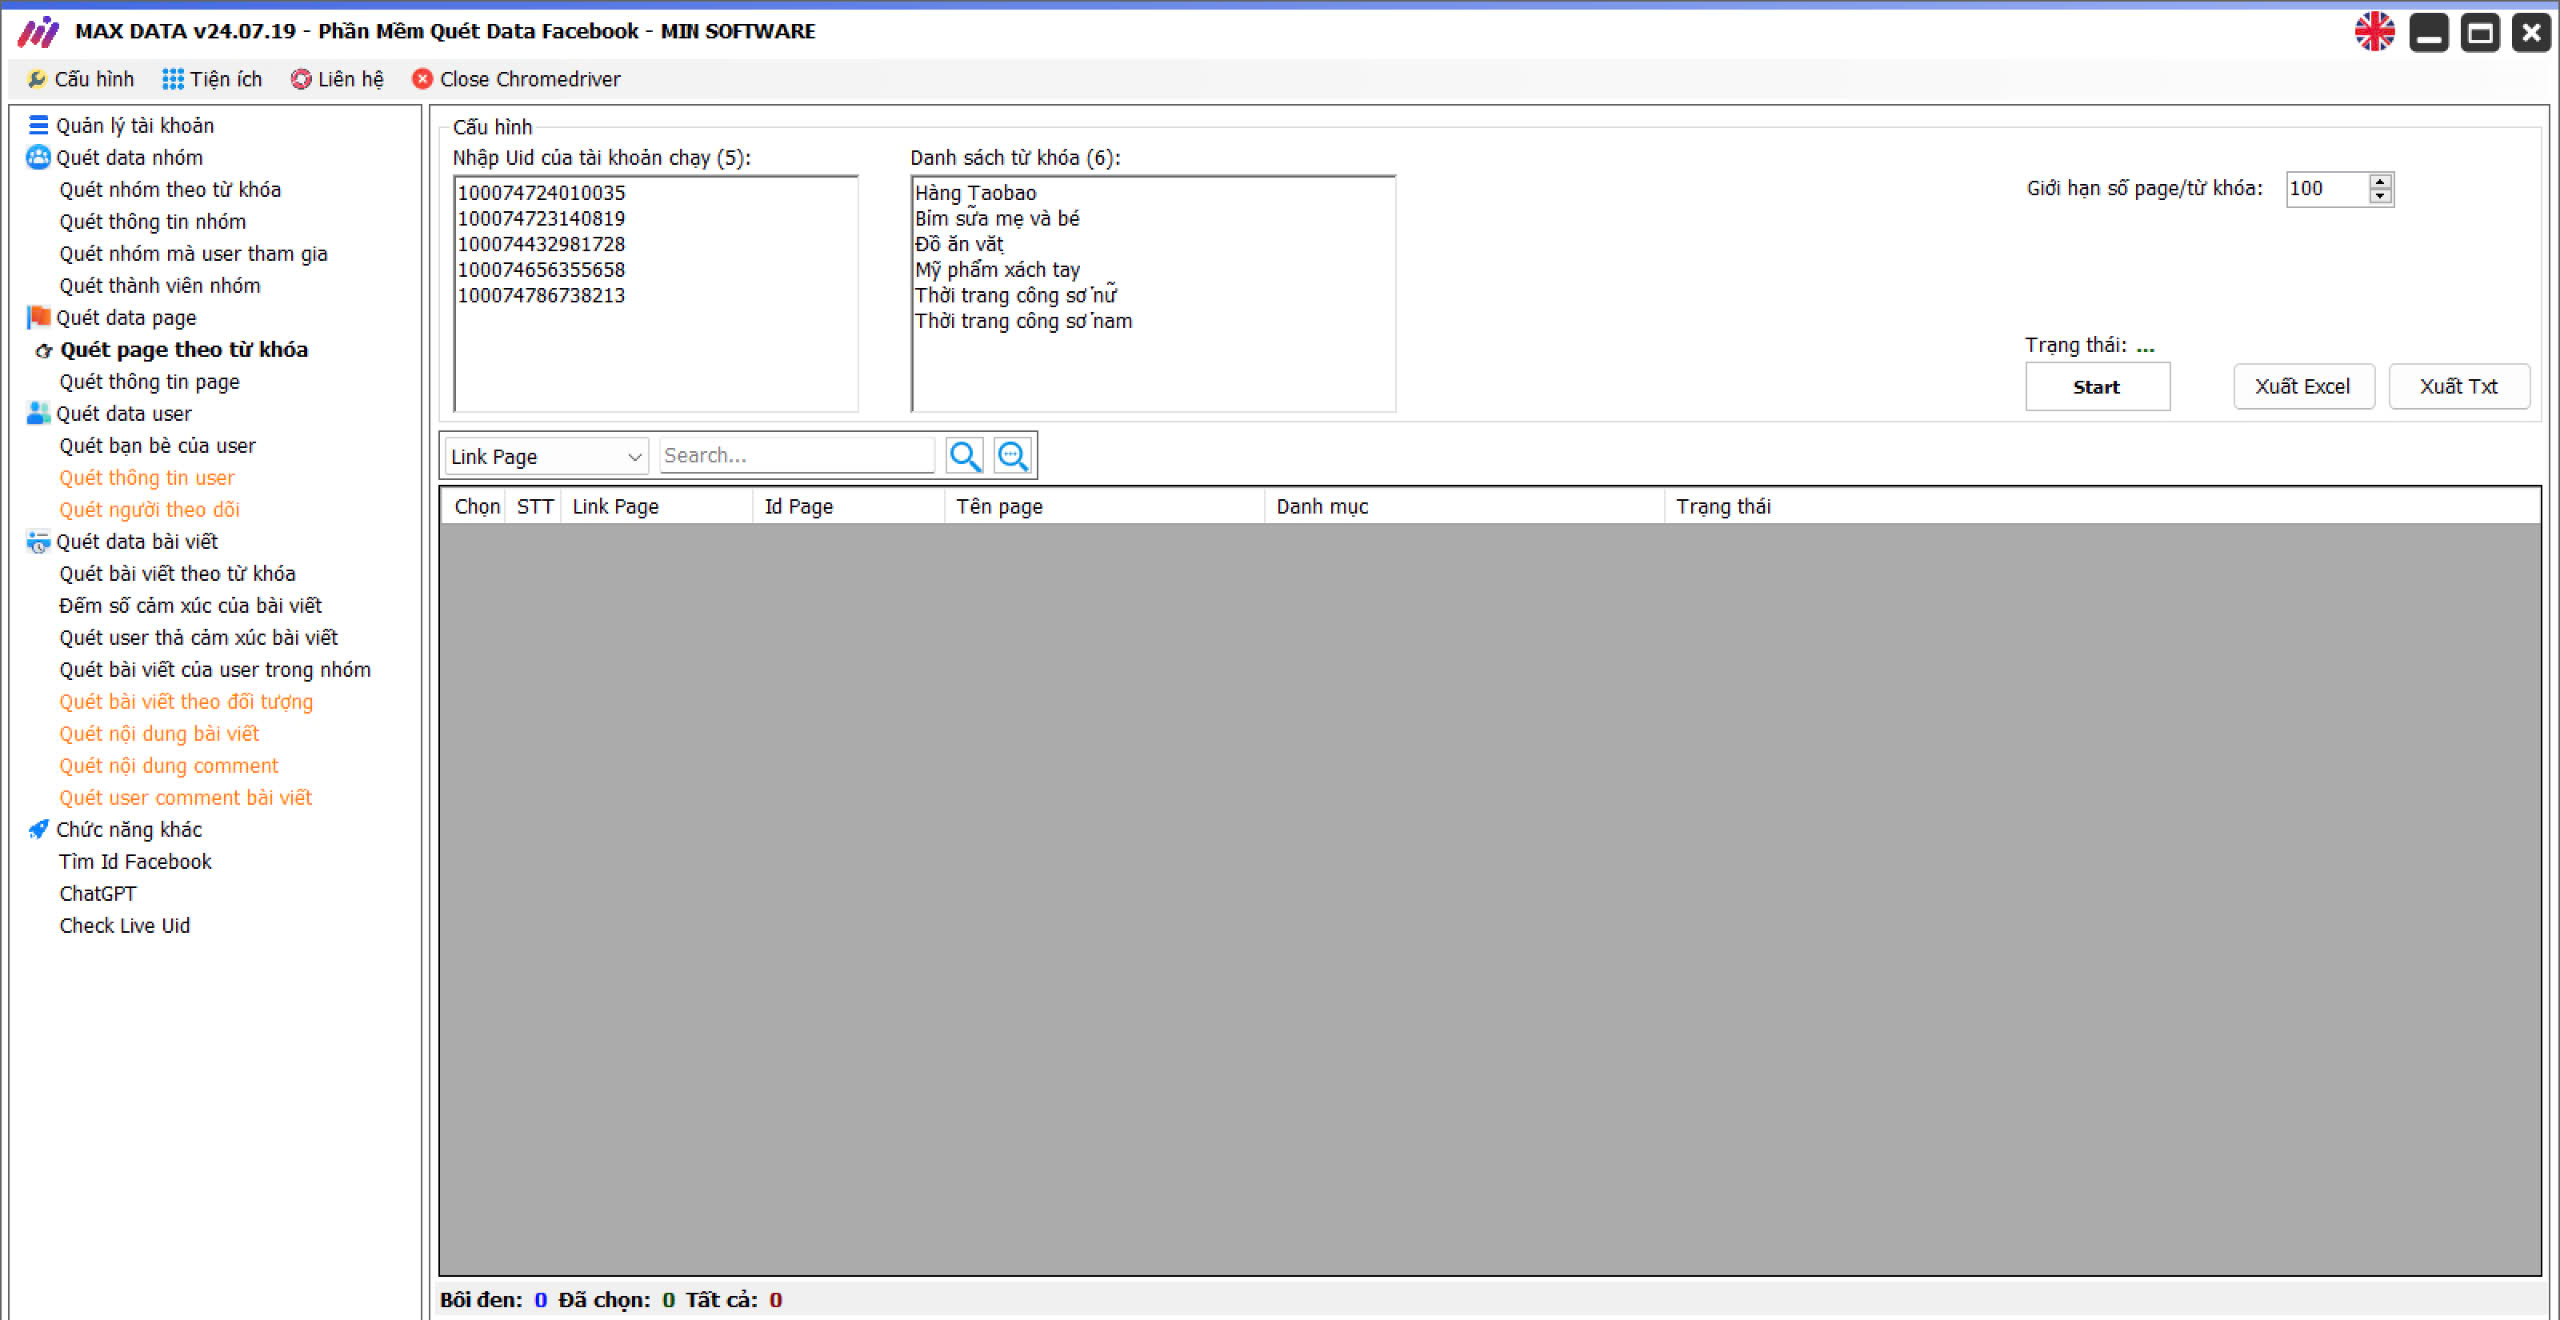This screenshot has width=2560, height=1320.
Task: Select the Quản lý tài khoản tree item
Action: 138,125
